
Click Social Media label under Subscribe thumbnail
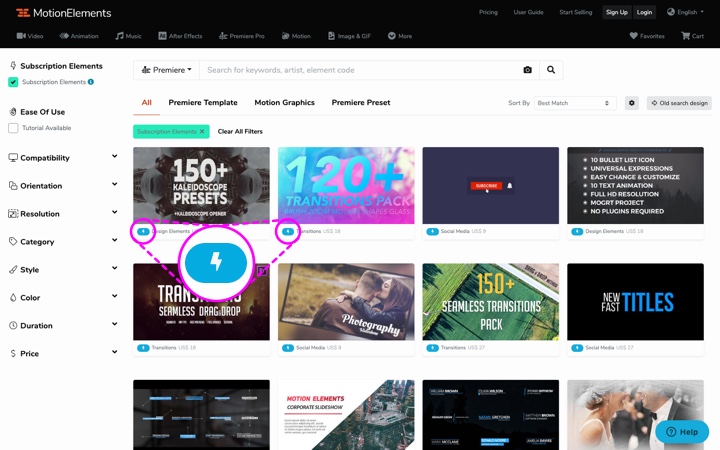[455, 231]
